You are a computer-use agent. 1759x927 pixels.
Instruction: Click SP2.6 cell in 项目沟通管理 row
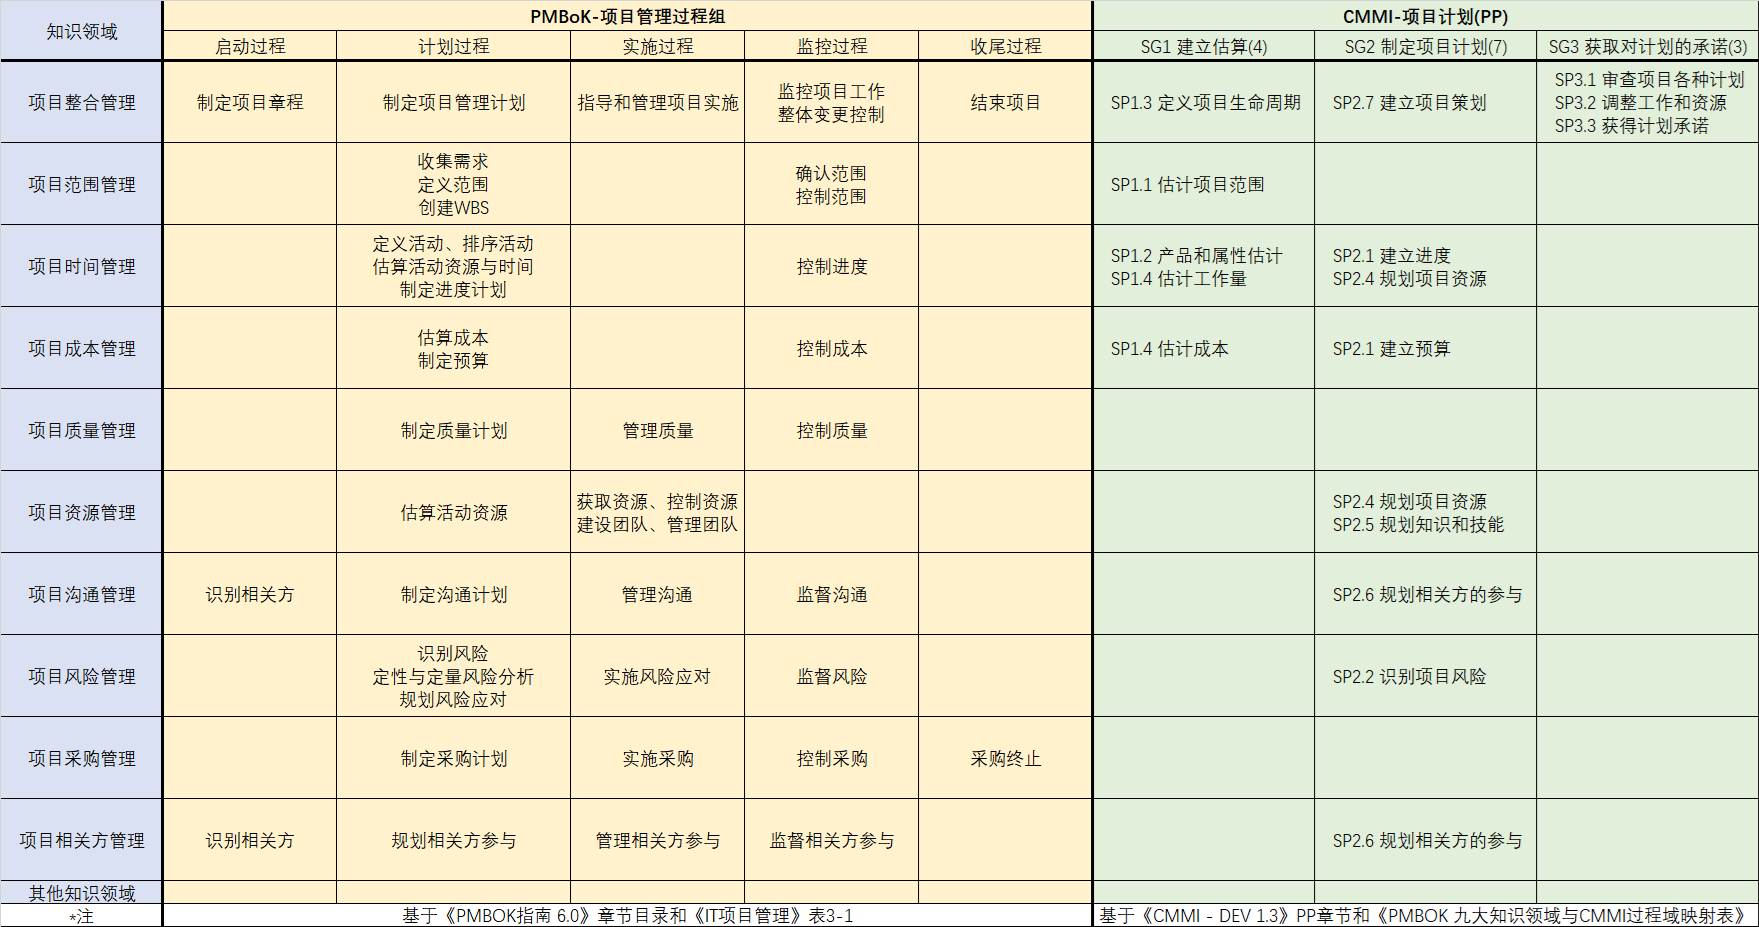pos(1425,594)
